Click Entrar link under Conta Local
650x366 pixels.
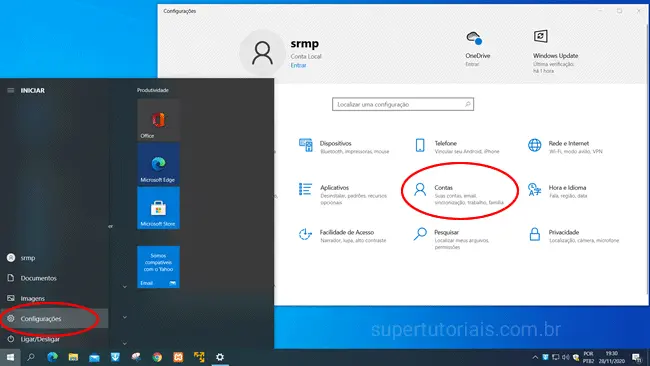coord(298,65)
